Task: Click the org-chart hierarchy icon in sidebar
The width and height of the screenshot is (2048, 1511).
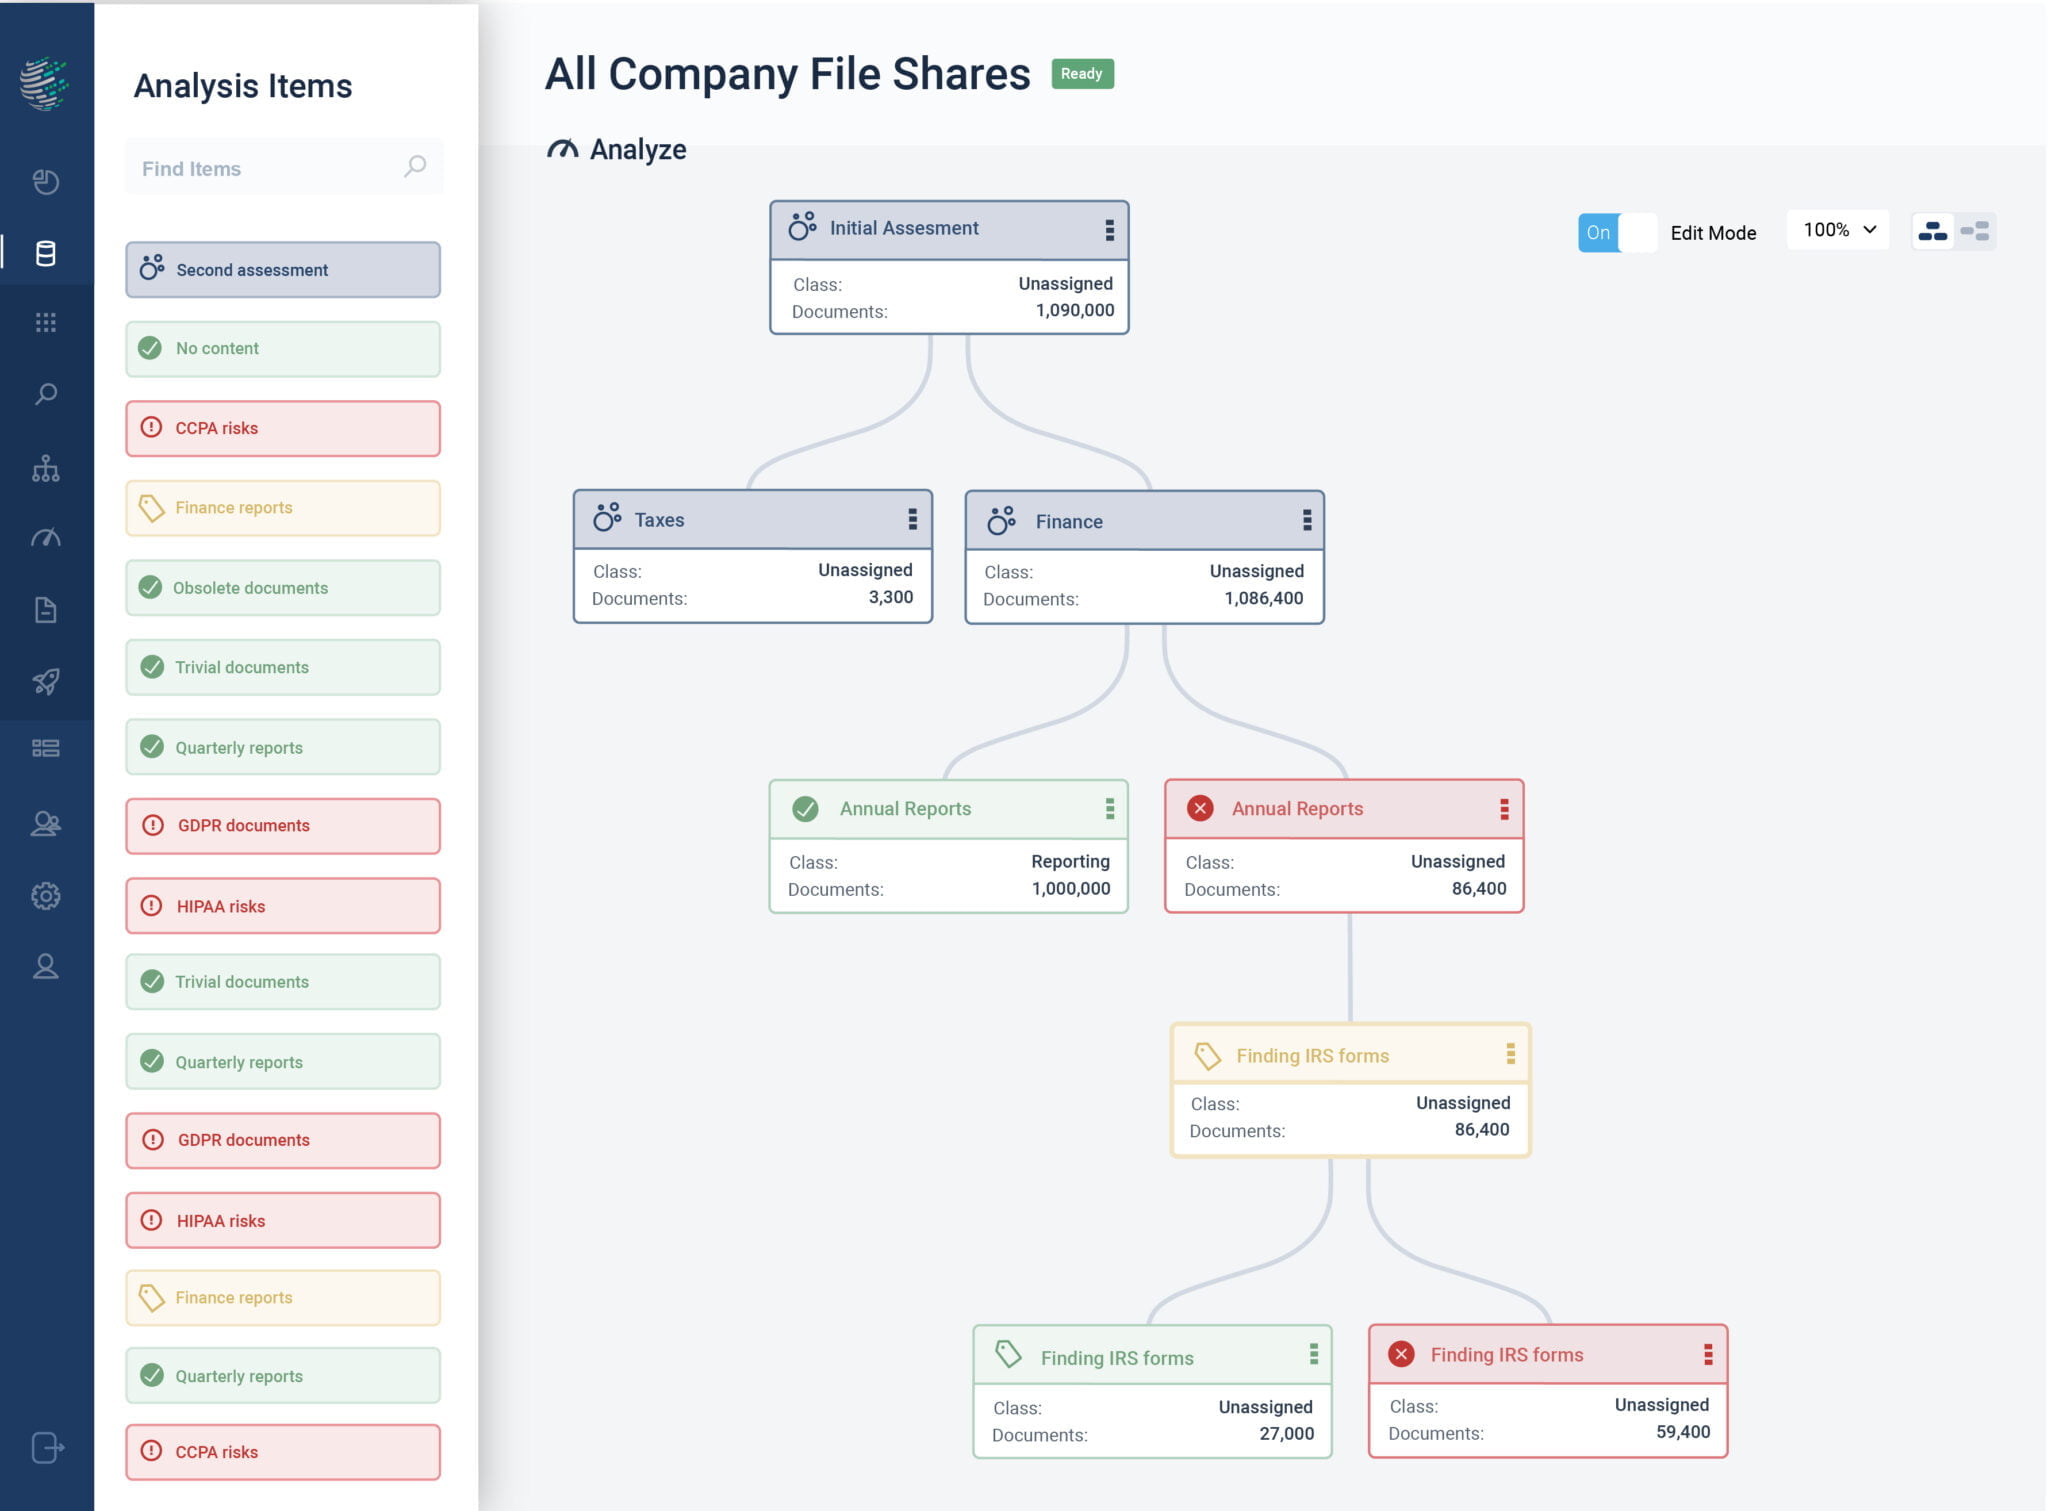Action: point(46,467)
